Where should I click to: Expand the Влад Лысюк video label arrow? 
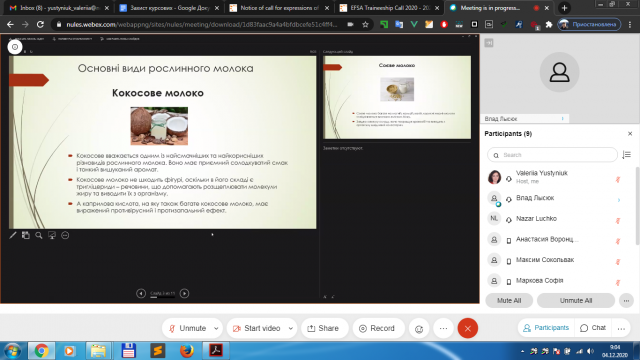562,119
